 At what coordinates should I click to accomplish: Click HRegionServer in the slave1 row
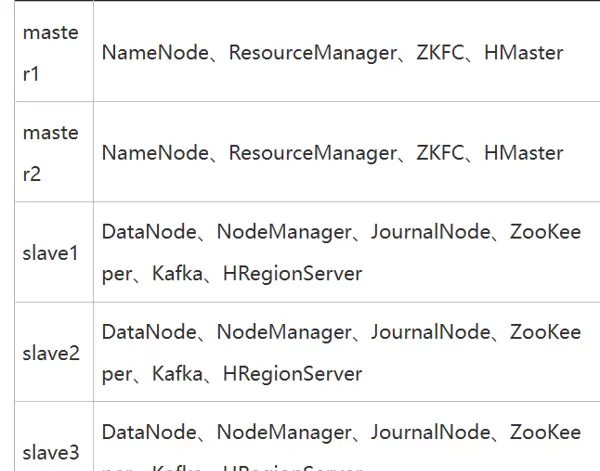point(292,273)
